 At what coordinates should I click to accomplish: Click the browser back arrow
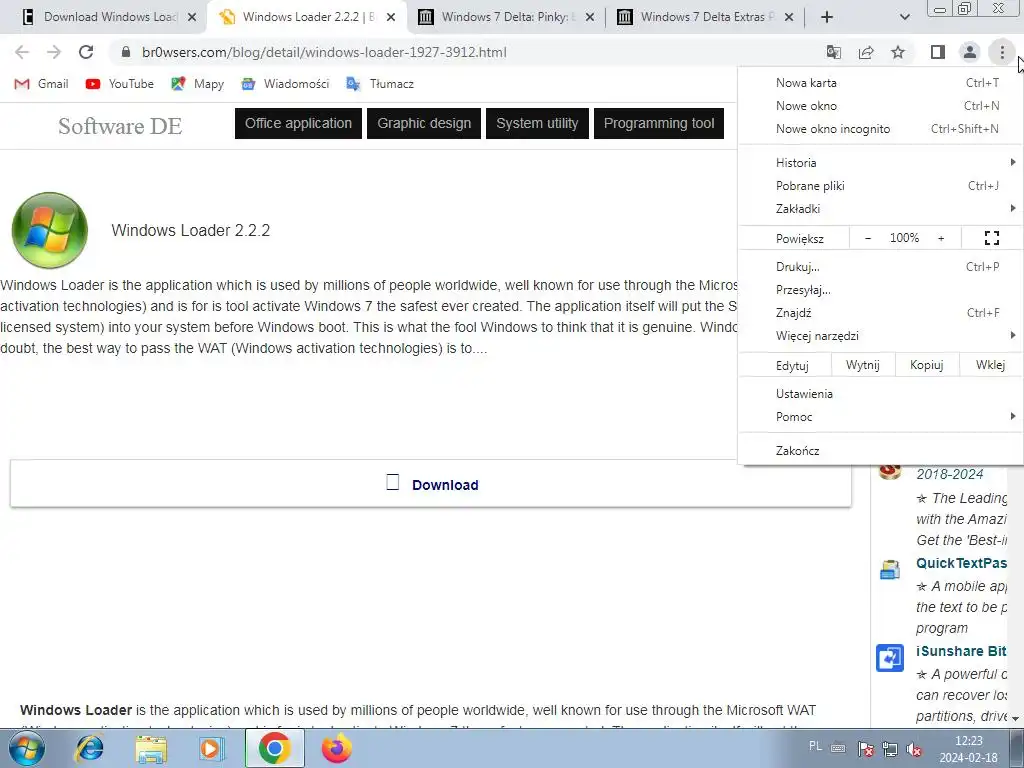(x=22, y=52)
